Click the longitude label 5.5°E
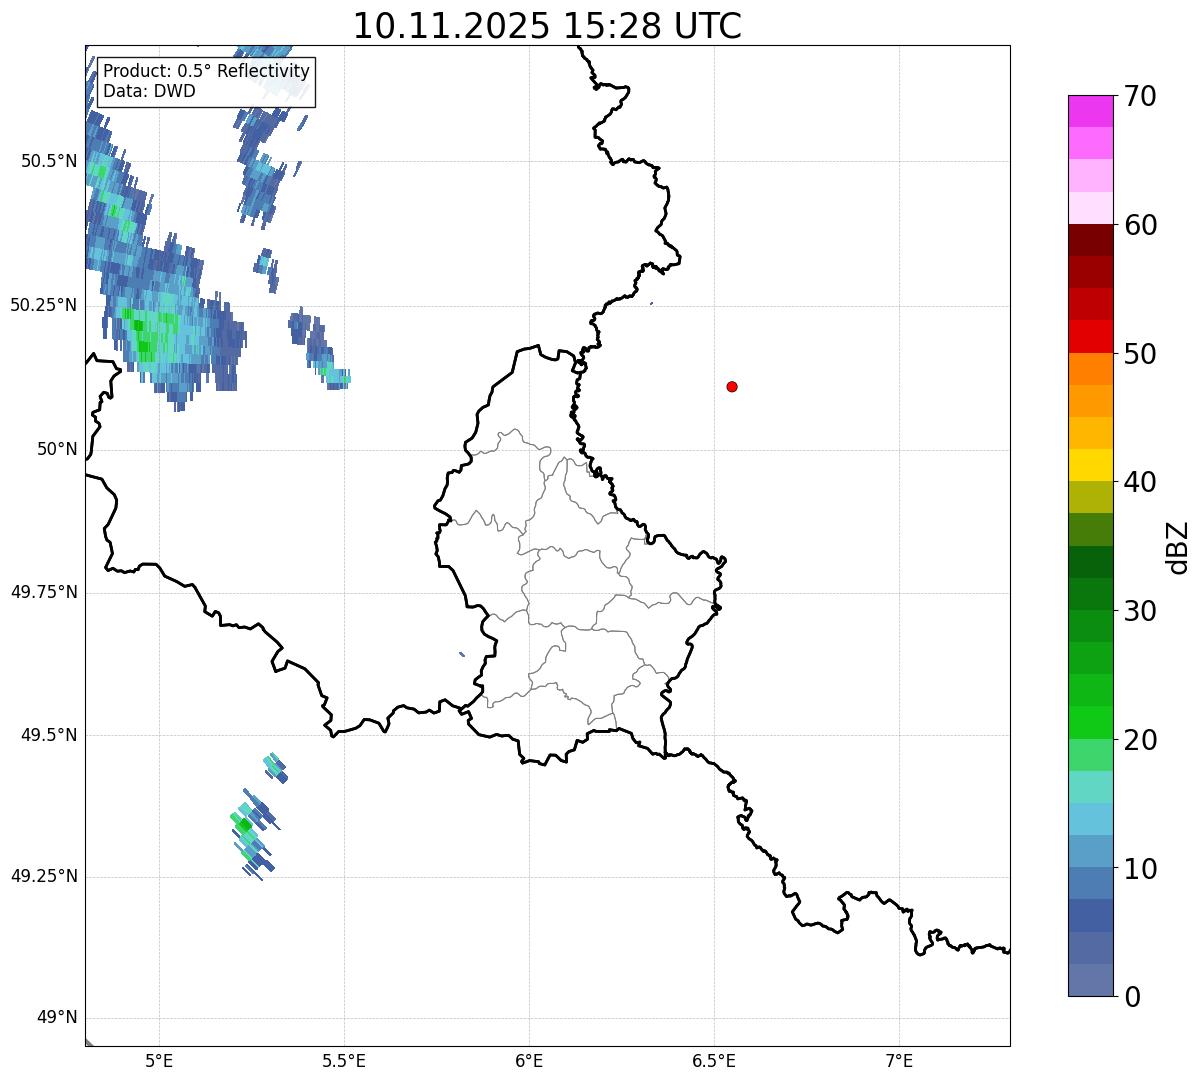The image size is (1202, 1081). [x=344, y=1060]
